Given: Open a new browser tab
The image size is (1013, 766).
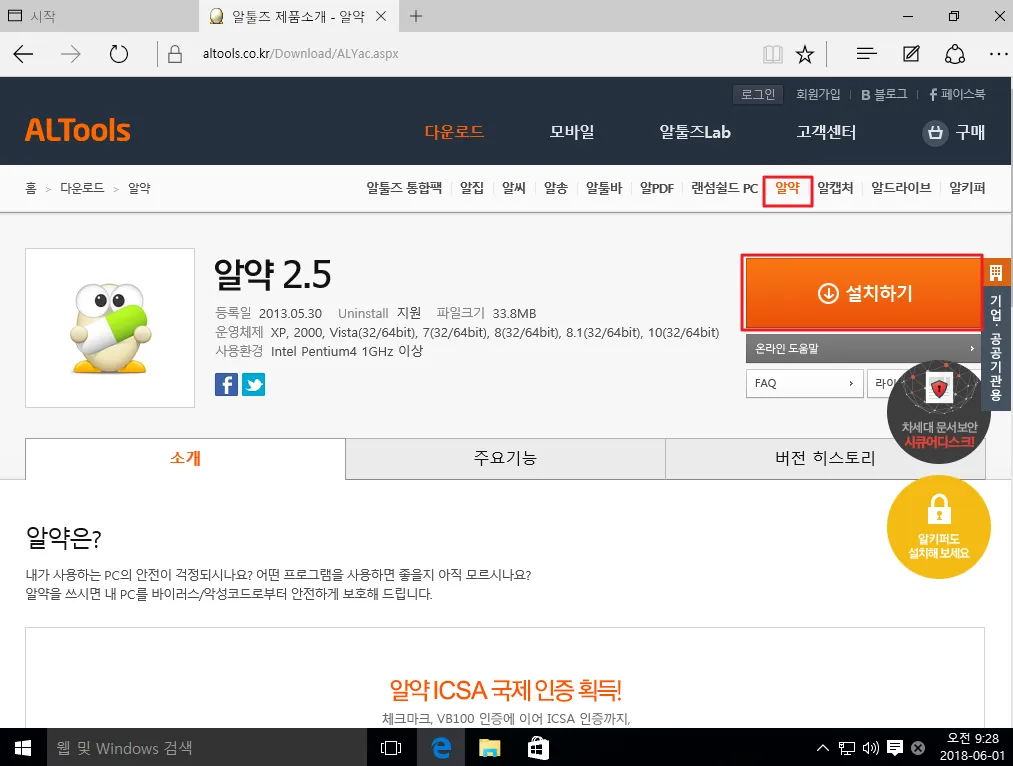Looking at the screenshot, I should (x=416, y=16).
